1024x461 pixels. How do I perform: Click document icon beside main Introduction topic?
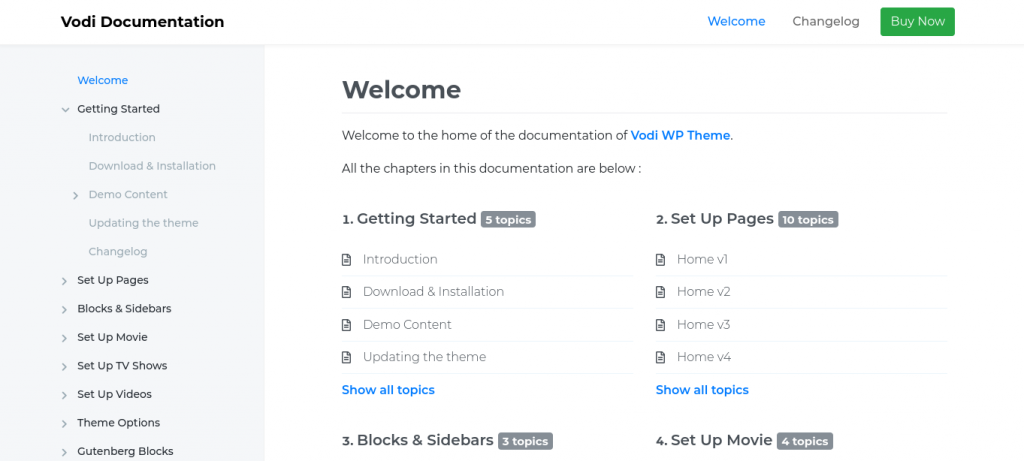click(x=347, y=260)
